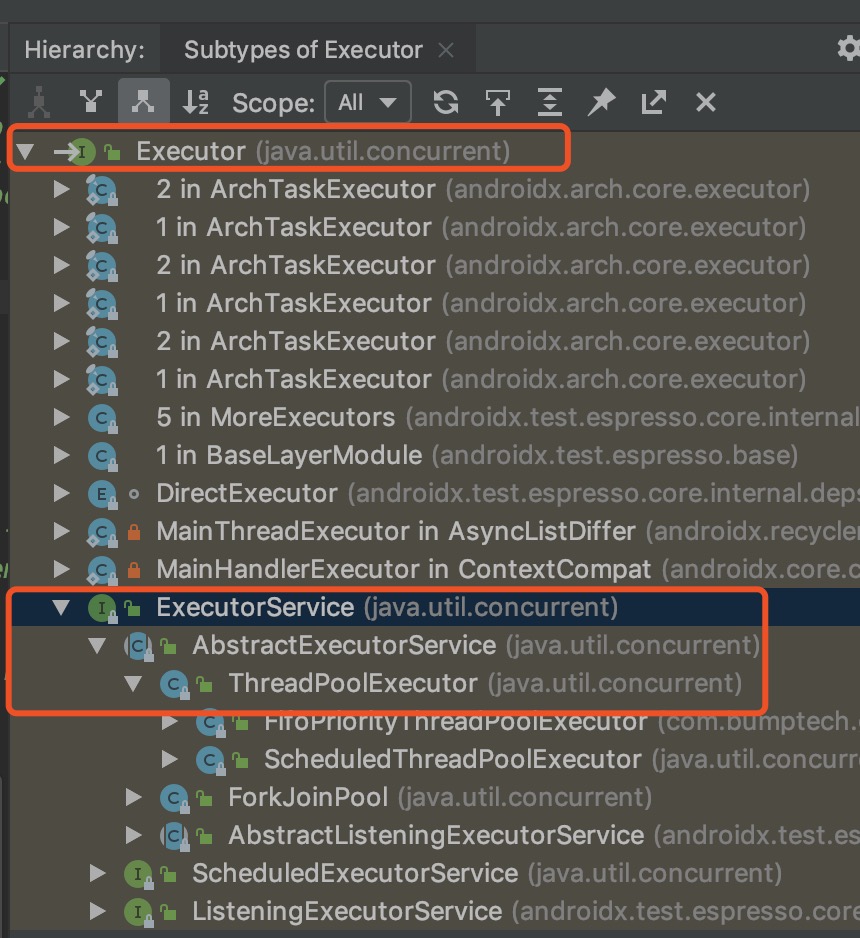Screen dimensions: 860x938
Task: Click the enum icon beside DirectExecutor
Action: [102, 494]
